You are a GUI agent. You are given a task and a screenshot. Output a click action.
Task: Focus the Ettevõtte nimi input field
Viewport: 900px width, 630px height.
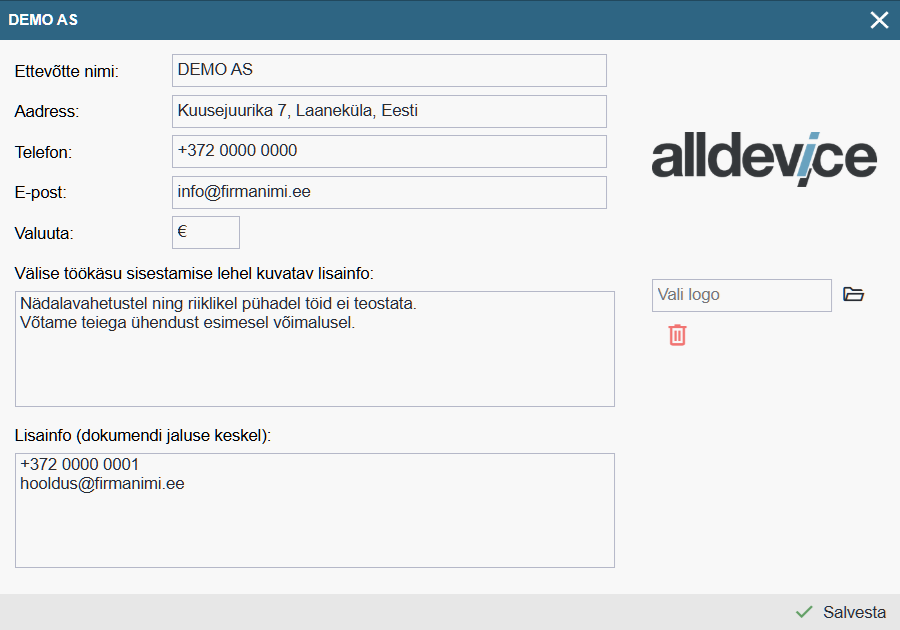pos(389,70)
